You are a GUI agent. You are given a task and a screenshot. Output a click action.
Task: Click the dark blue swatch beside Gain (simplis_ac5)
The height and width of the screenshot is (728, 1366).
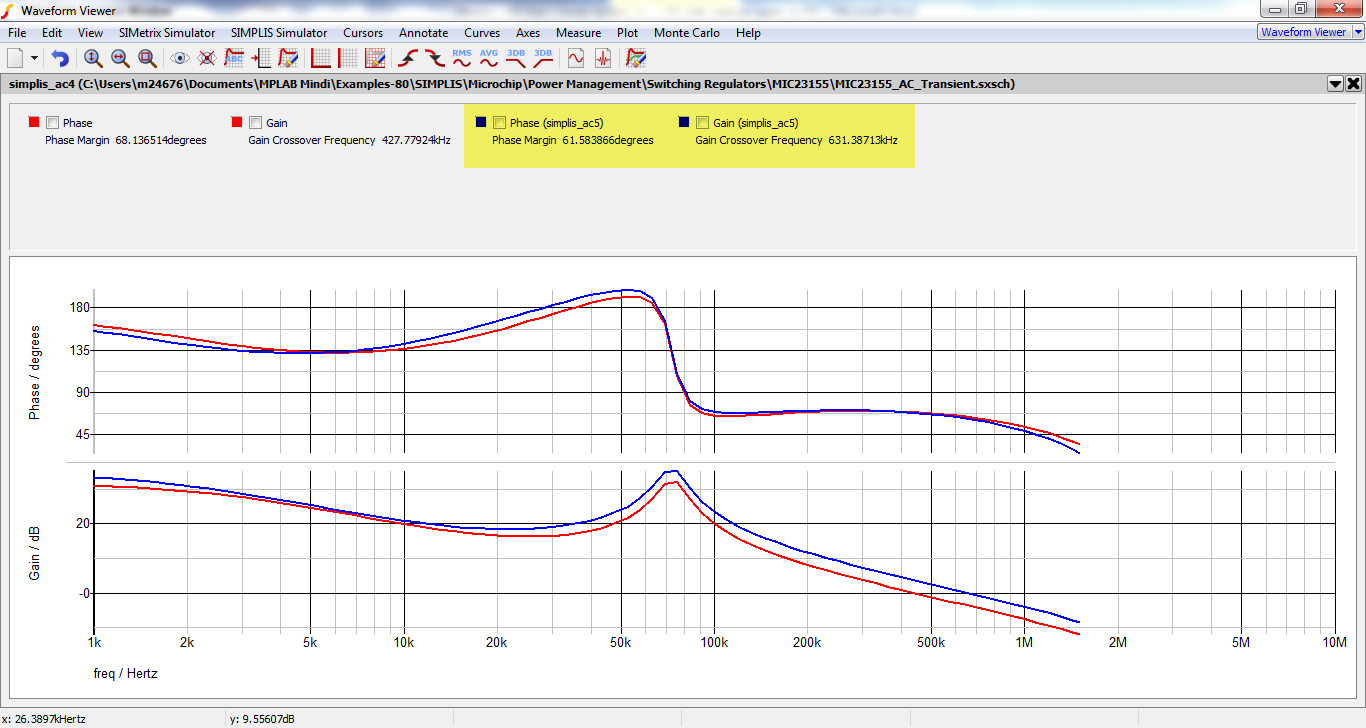point(684,122)
